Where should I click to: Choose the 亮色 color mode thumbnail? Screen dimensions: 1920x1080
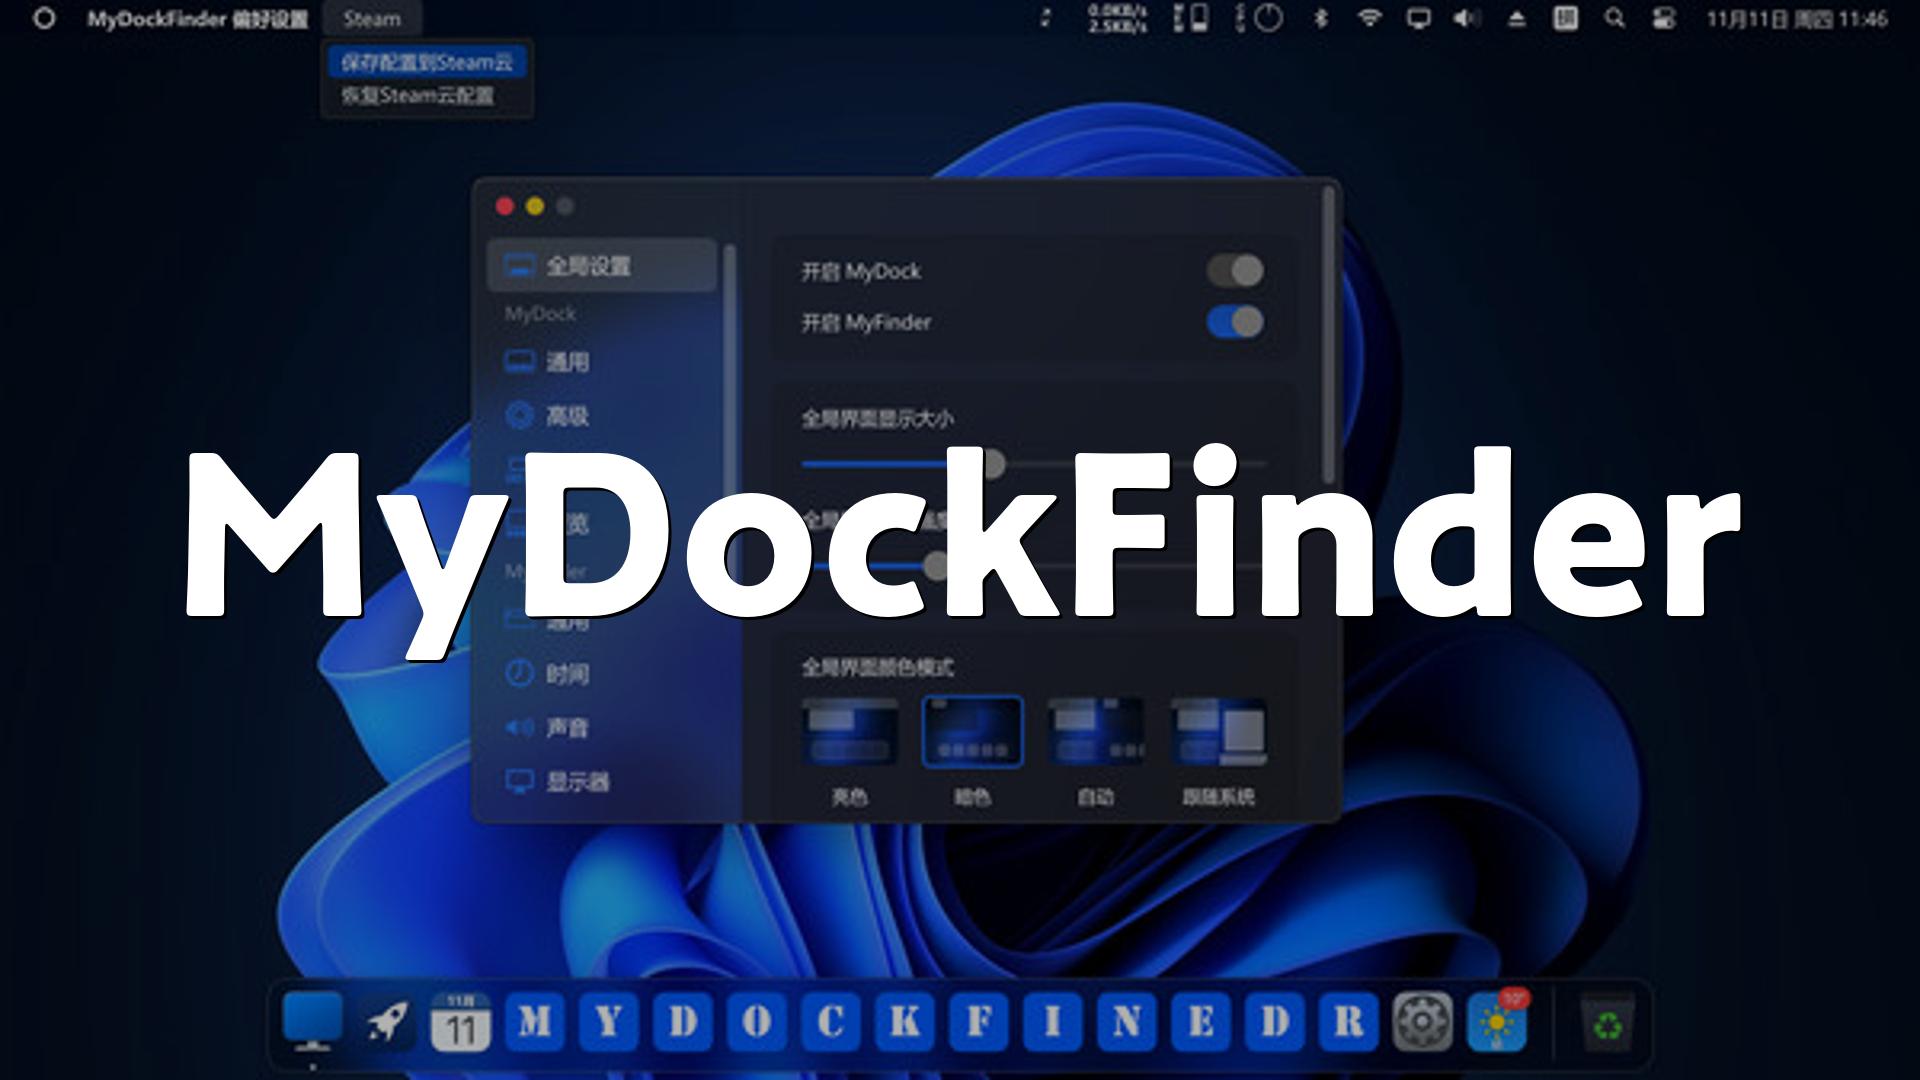(x=850, y=732)
